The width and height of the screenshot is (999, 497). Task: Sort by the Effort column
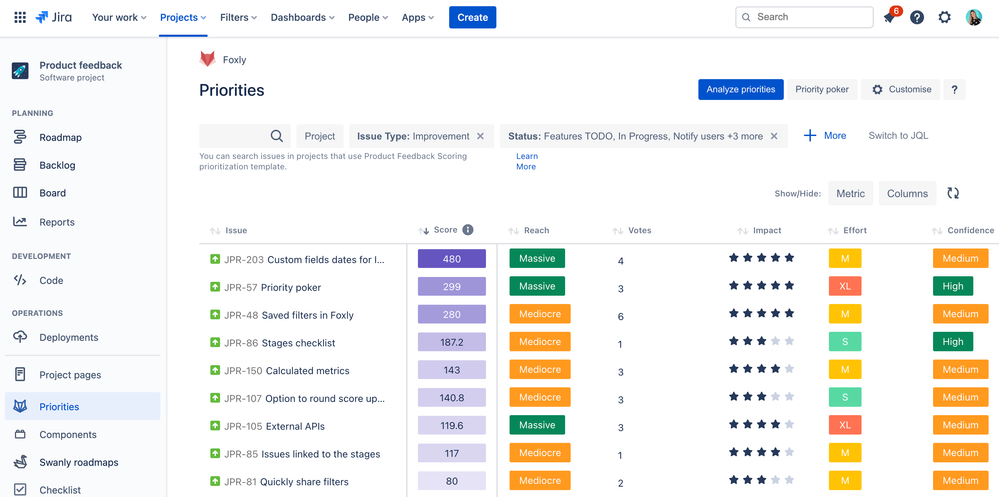point(847,231)
